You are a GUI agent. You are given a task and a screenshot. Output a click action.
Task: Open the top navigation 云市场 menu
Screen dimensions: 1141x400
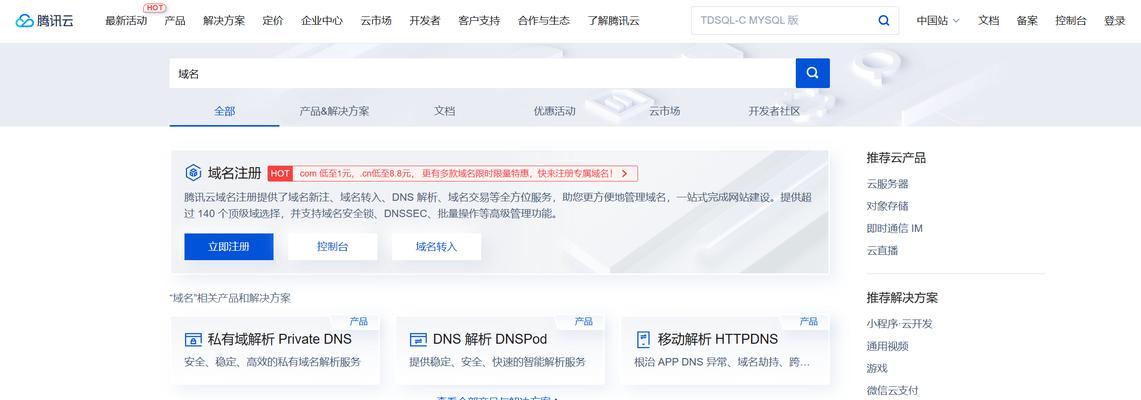pos(375,20)
